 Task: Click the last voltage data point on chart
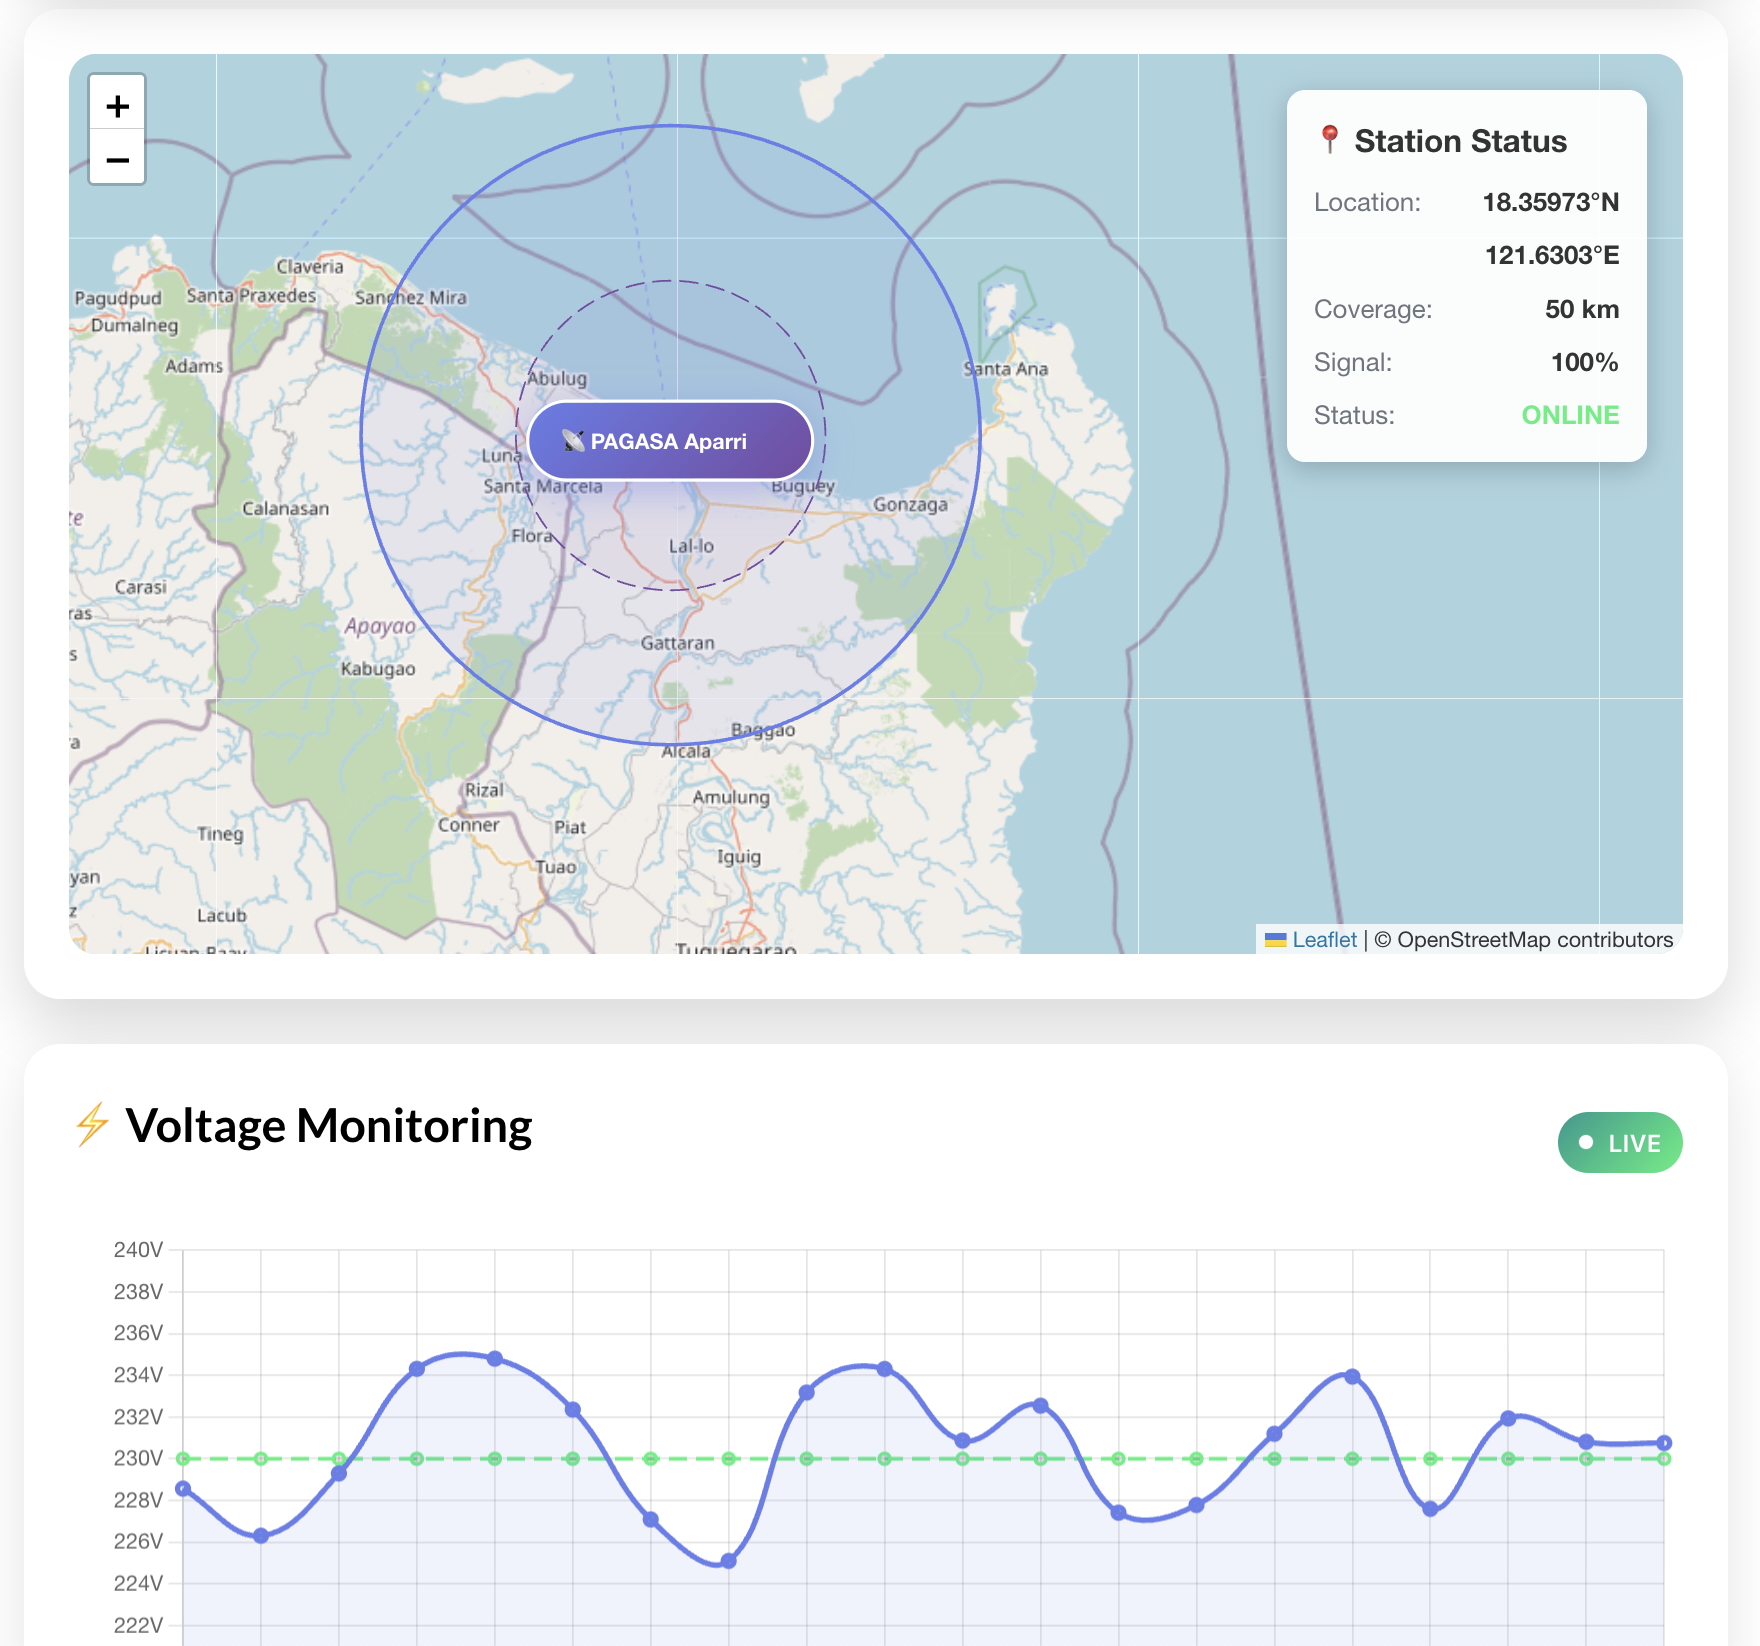click(1664, 1443)
